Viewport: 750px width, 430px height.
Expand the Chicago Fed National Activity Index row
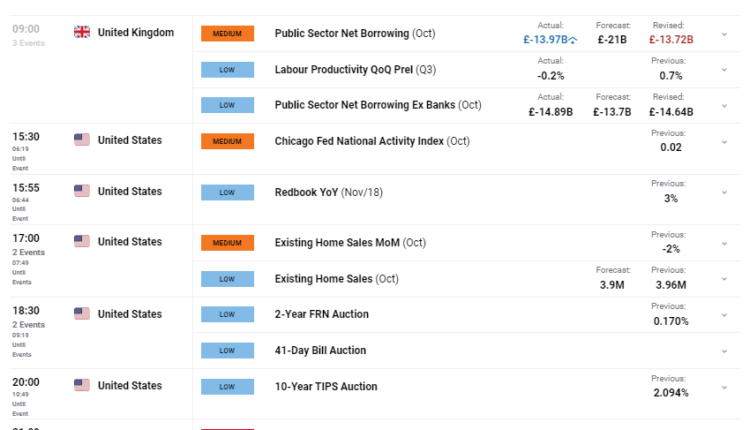point(724,142)
